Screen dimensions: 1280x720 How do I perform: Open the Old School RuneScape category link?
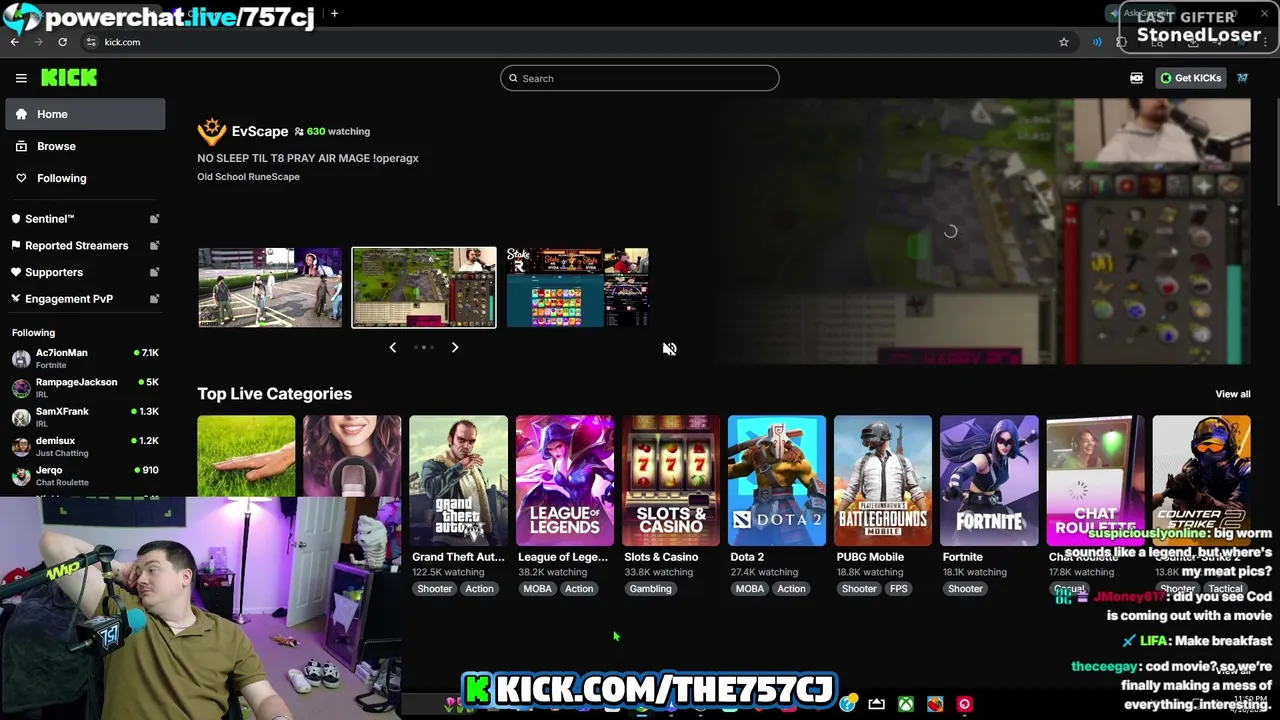pos(248,177)
